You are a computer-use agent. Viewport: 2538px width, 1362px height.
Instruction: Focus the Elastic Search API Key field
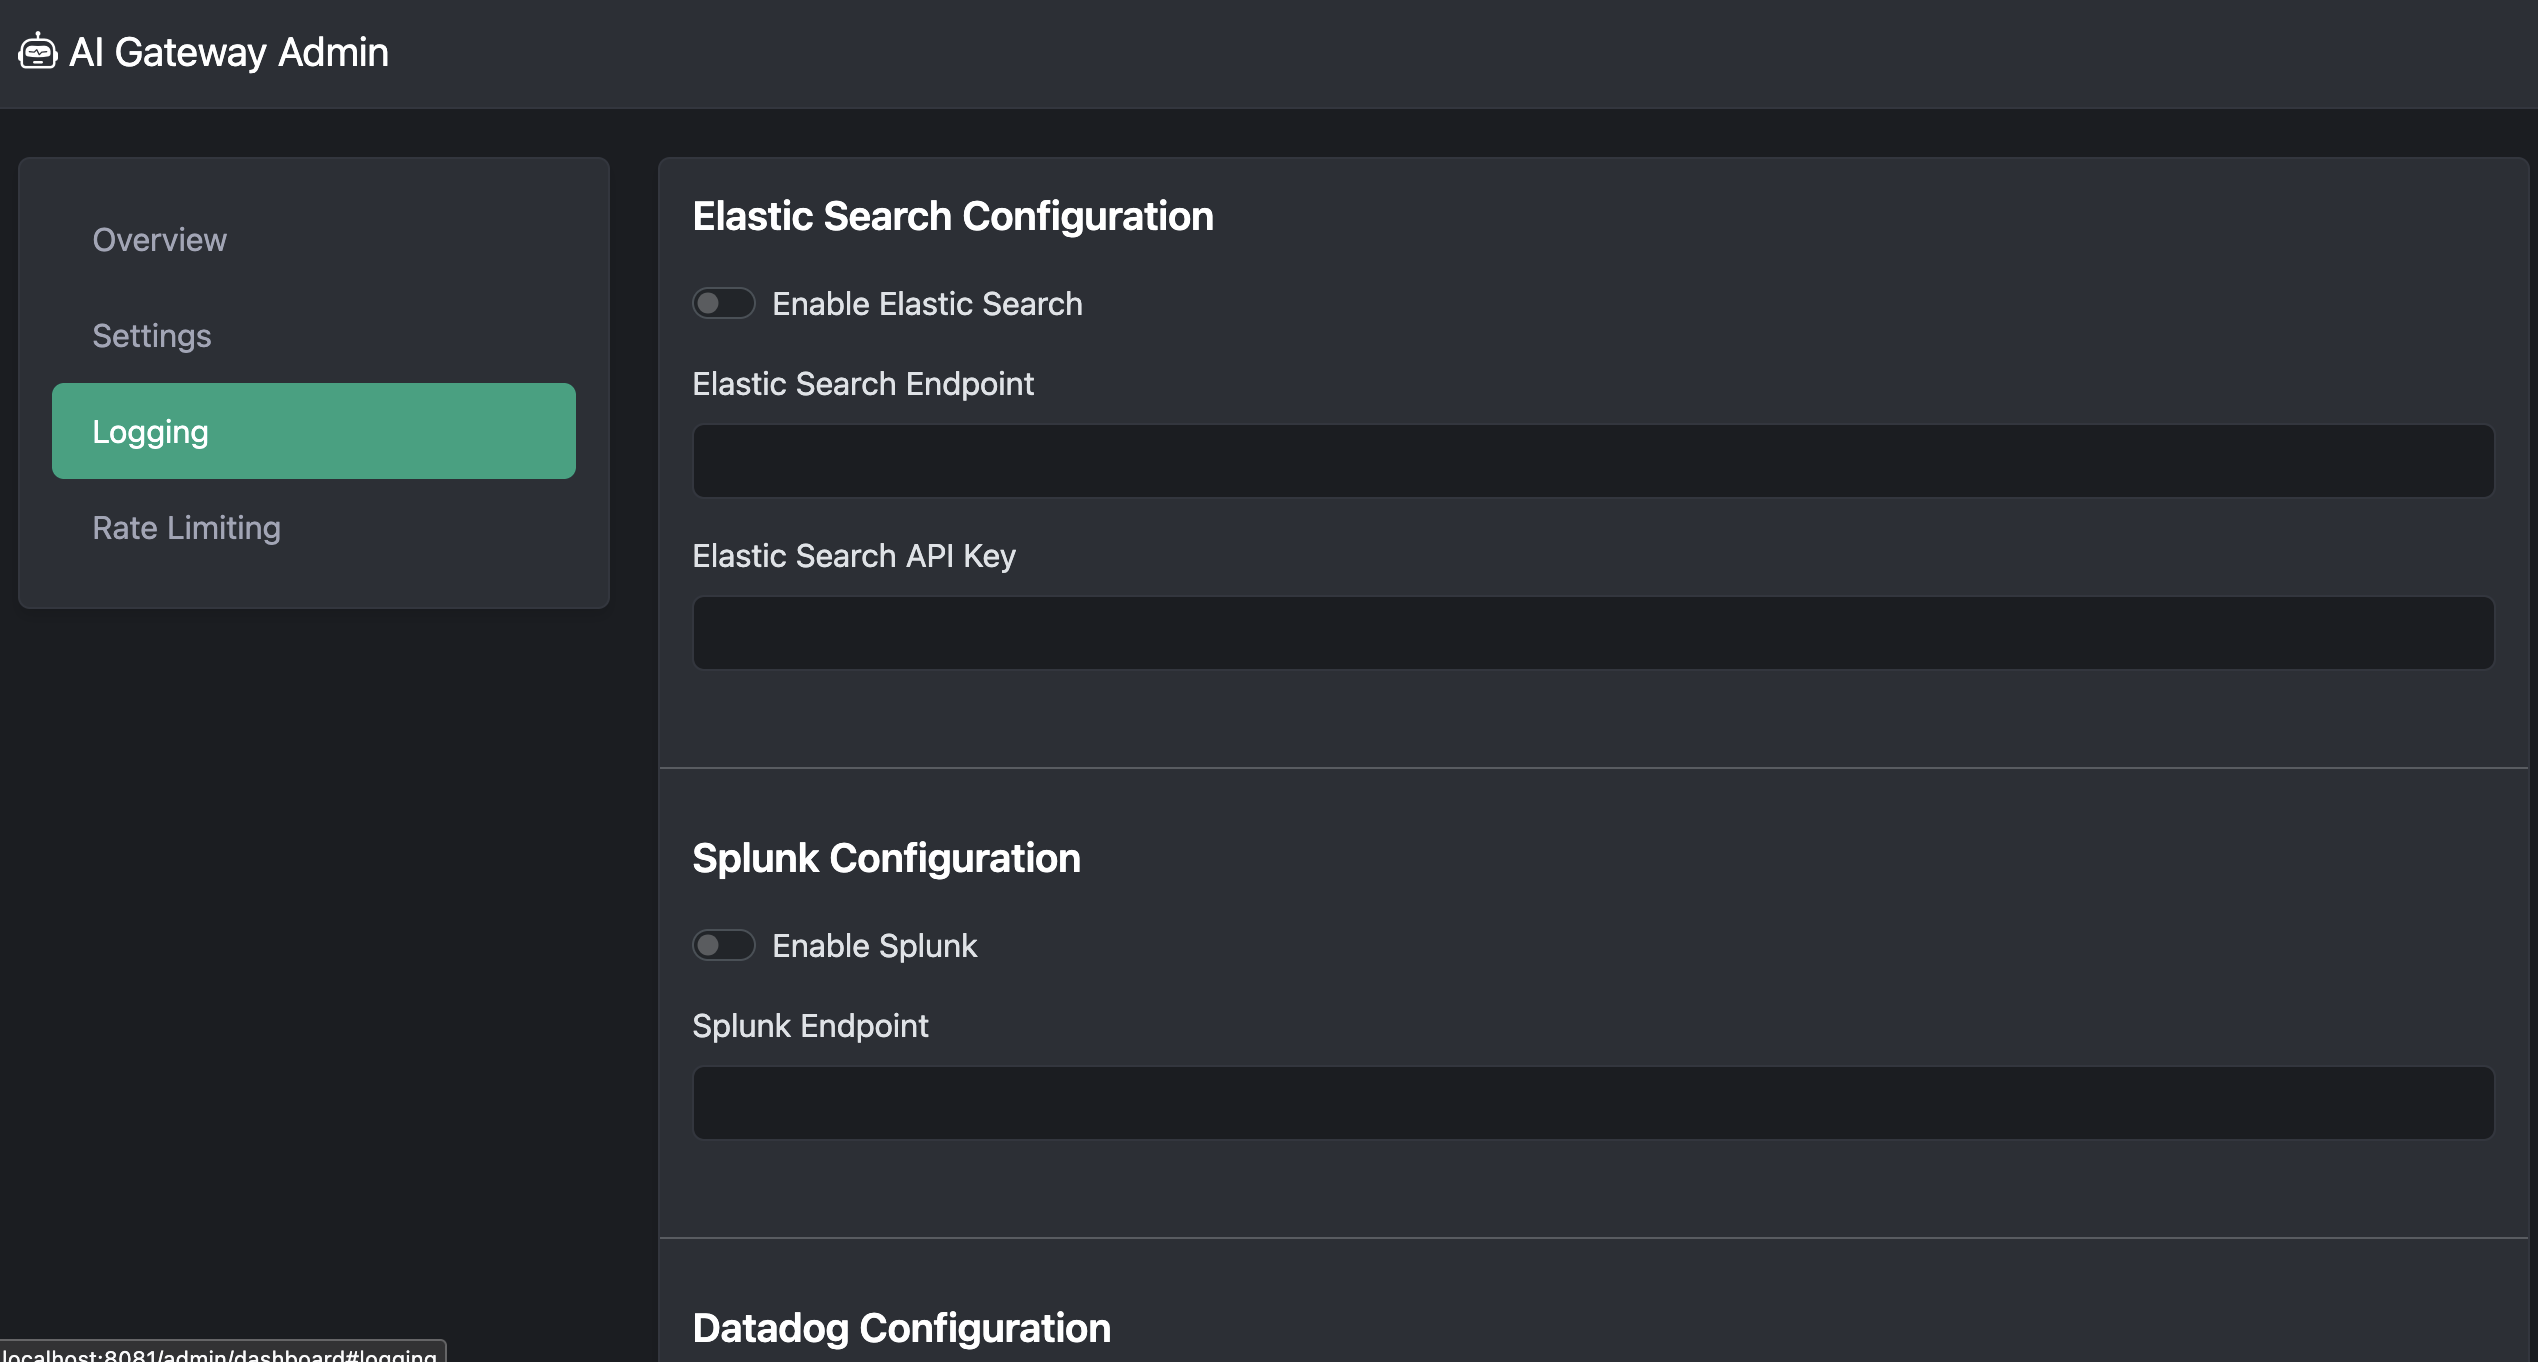[x=1592, y=633]
